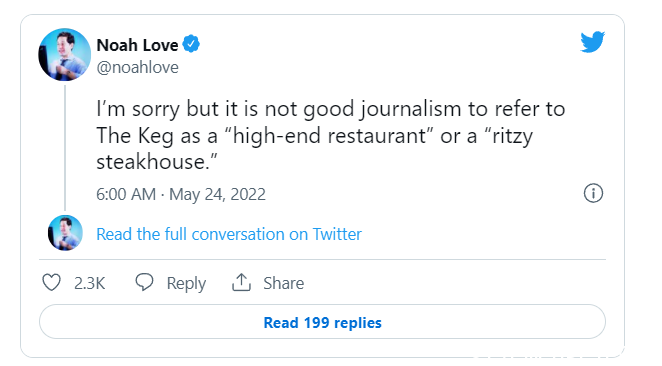Click the word steakhouse in tweet
Image resolution: width=662 pixels, height=366 pixels.
point(151,162)
